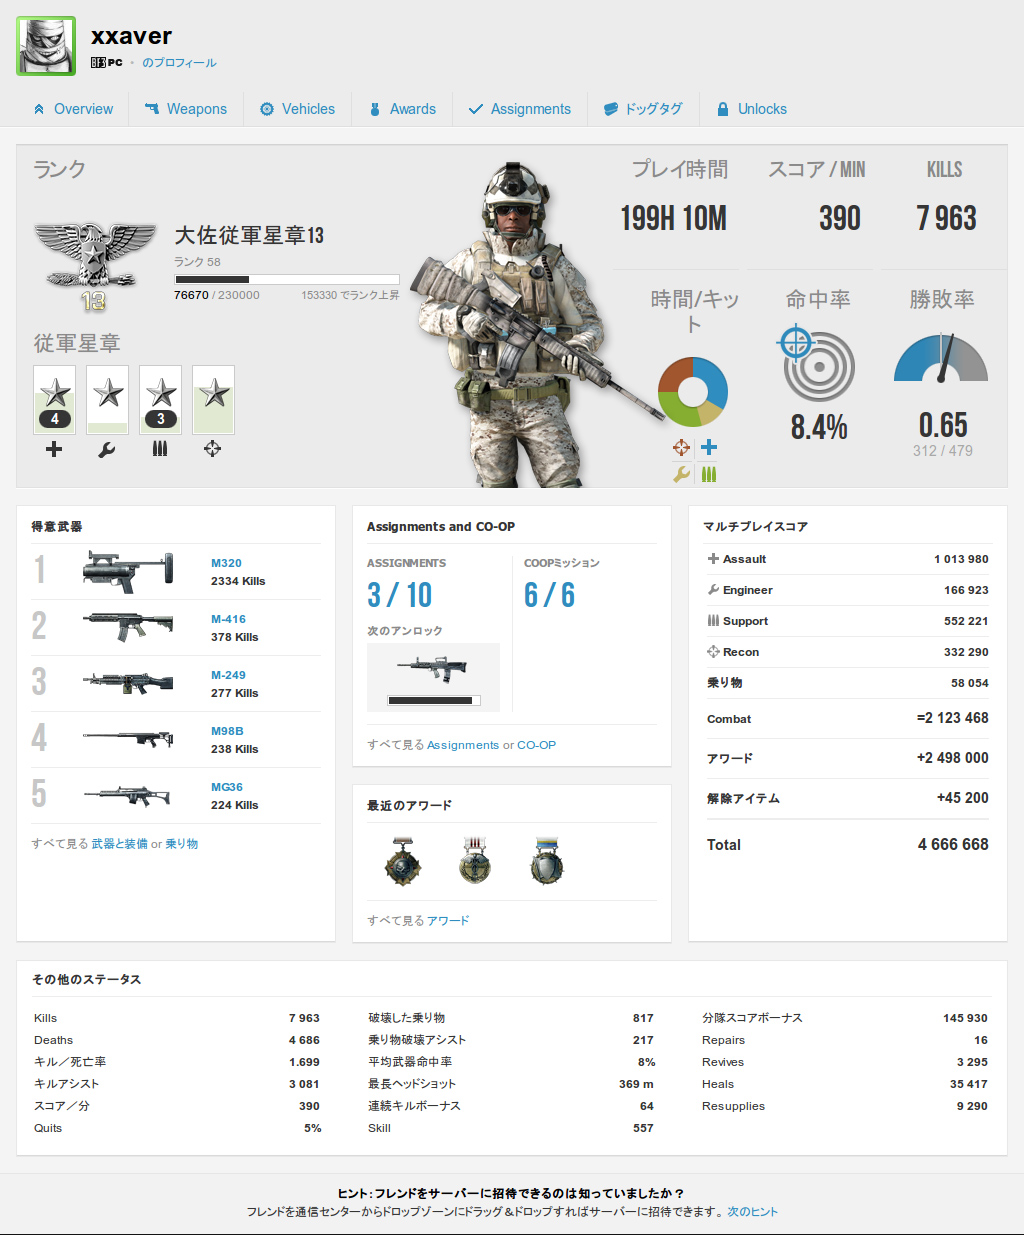1024x1235 pixels.
Task: Switch to the Overview tab
Action: [x=73, y=109]
